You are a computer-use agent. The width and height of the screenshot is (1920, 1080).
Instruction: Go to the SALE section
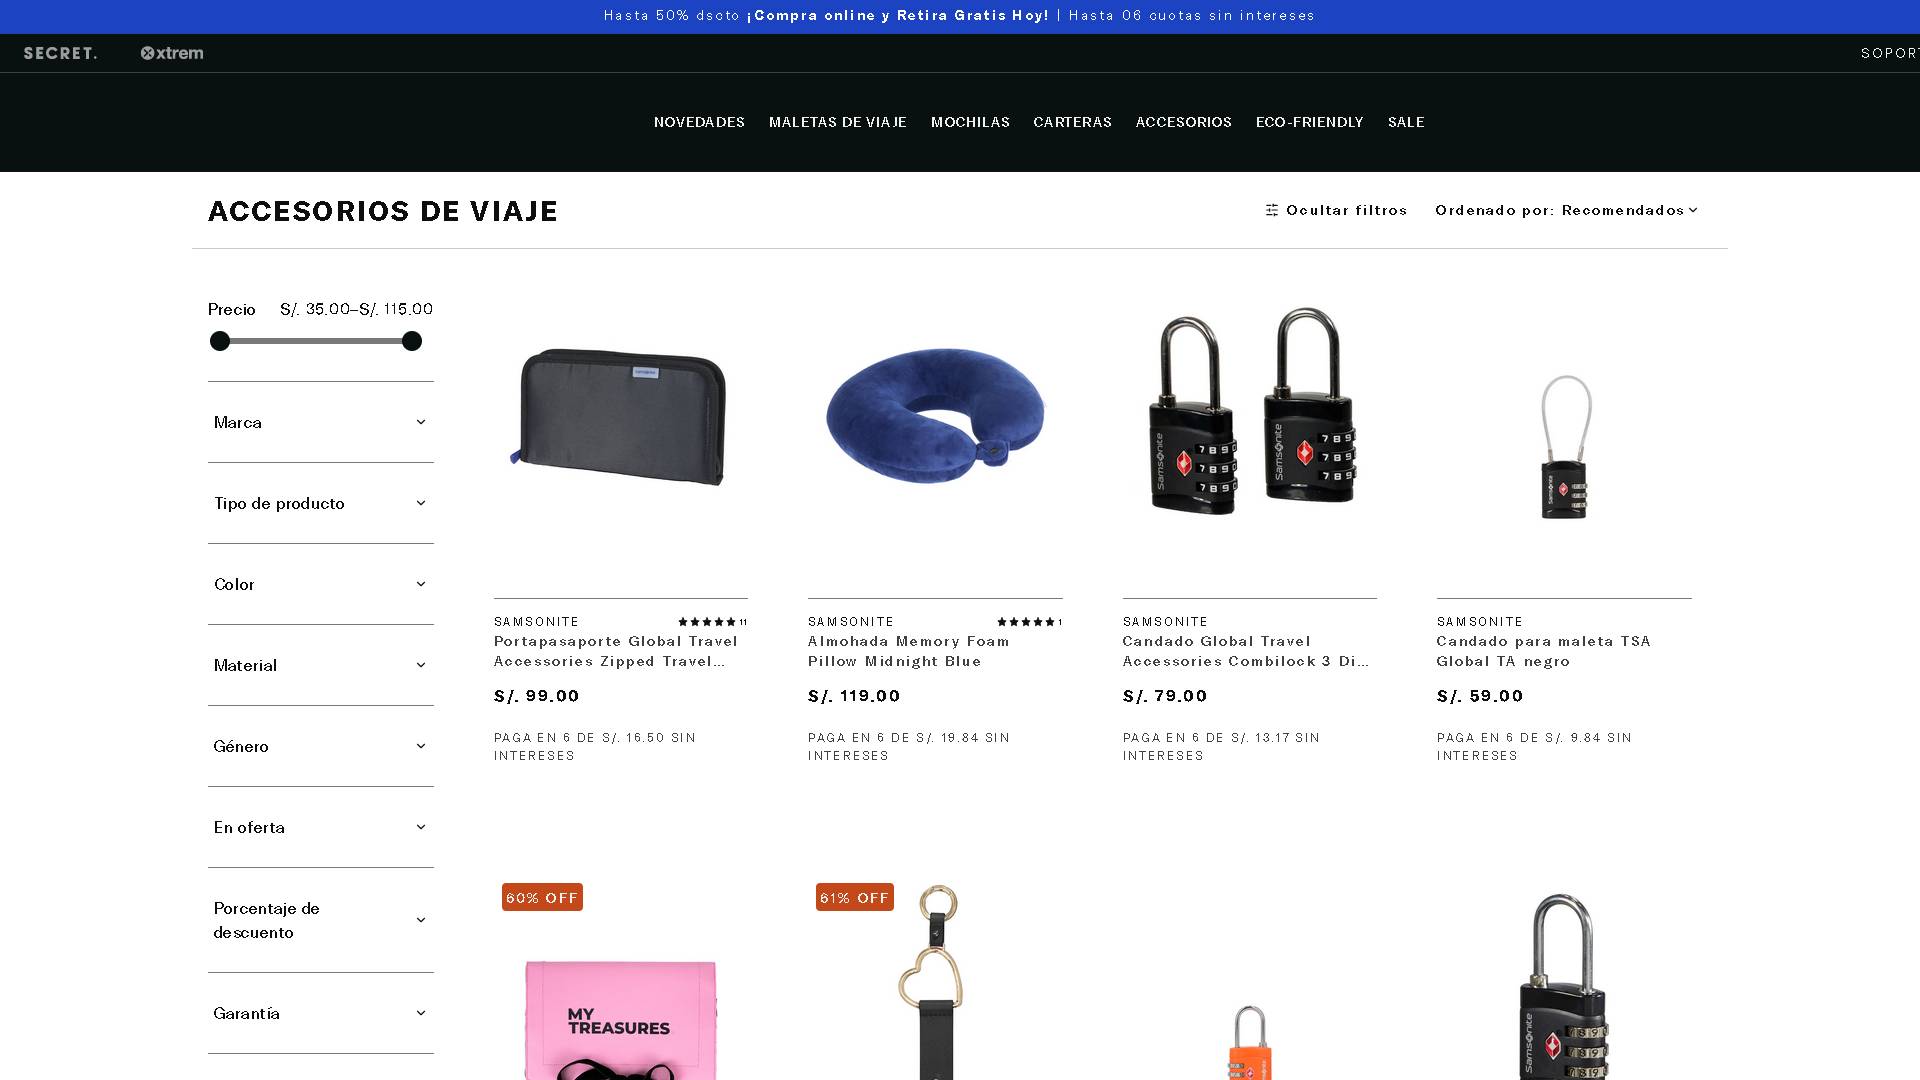[x=1406, y=122]
